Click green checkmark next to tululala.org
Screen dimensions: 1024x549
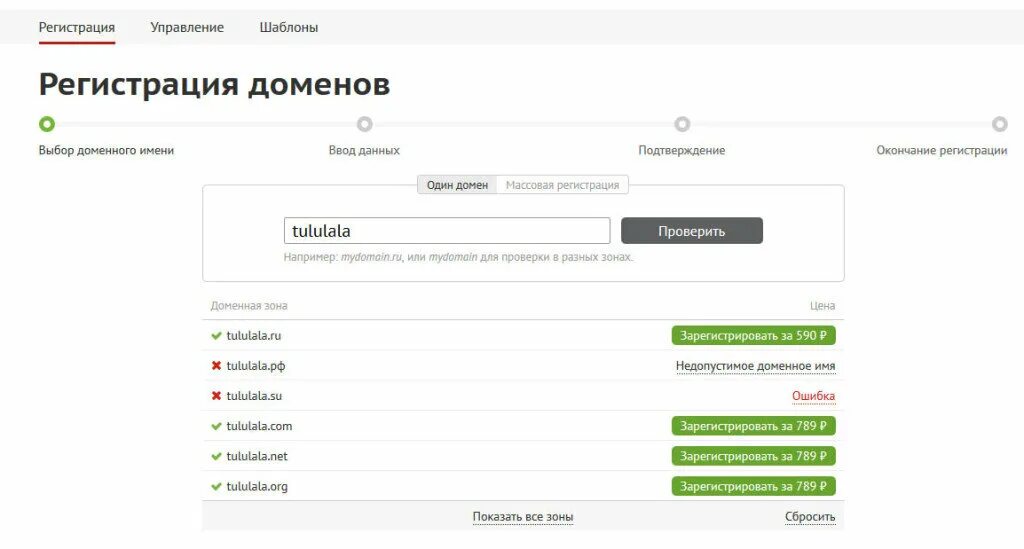point(216,486)
